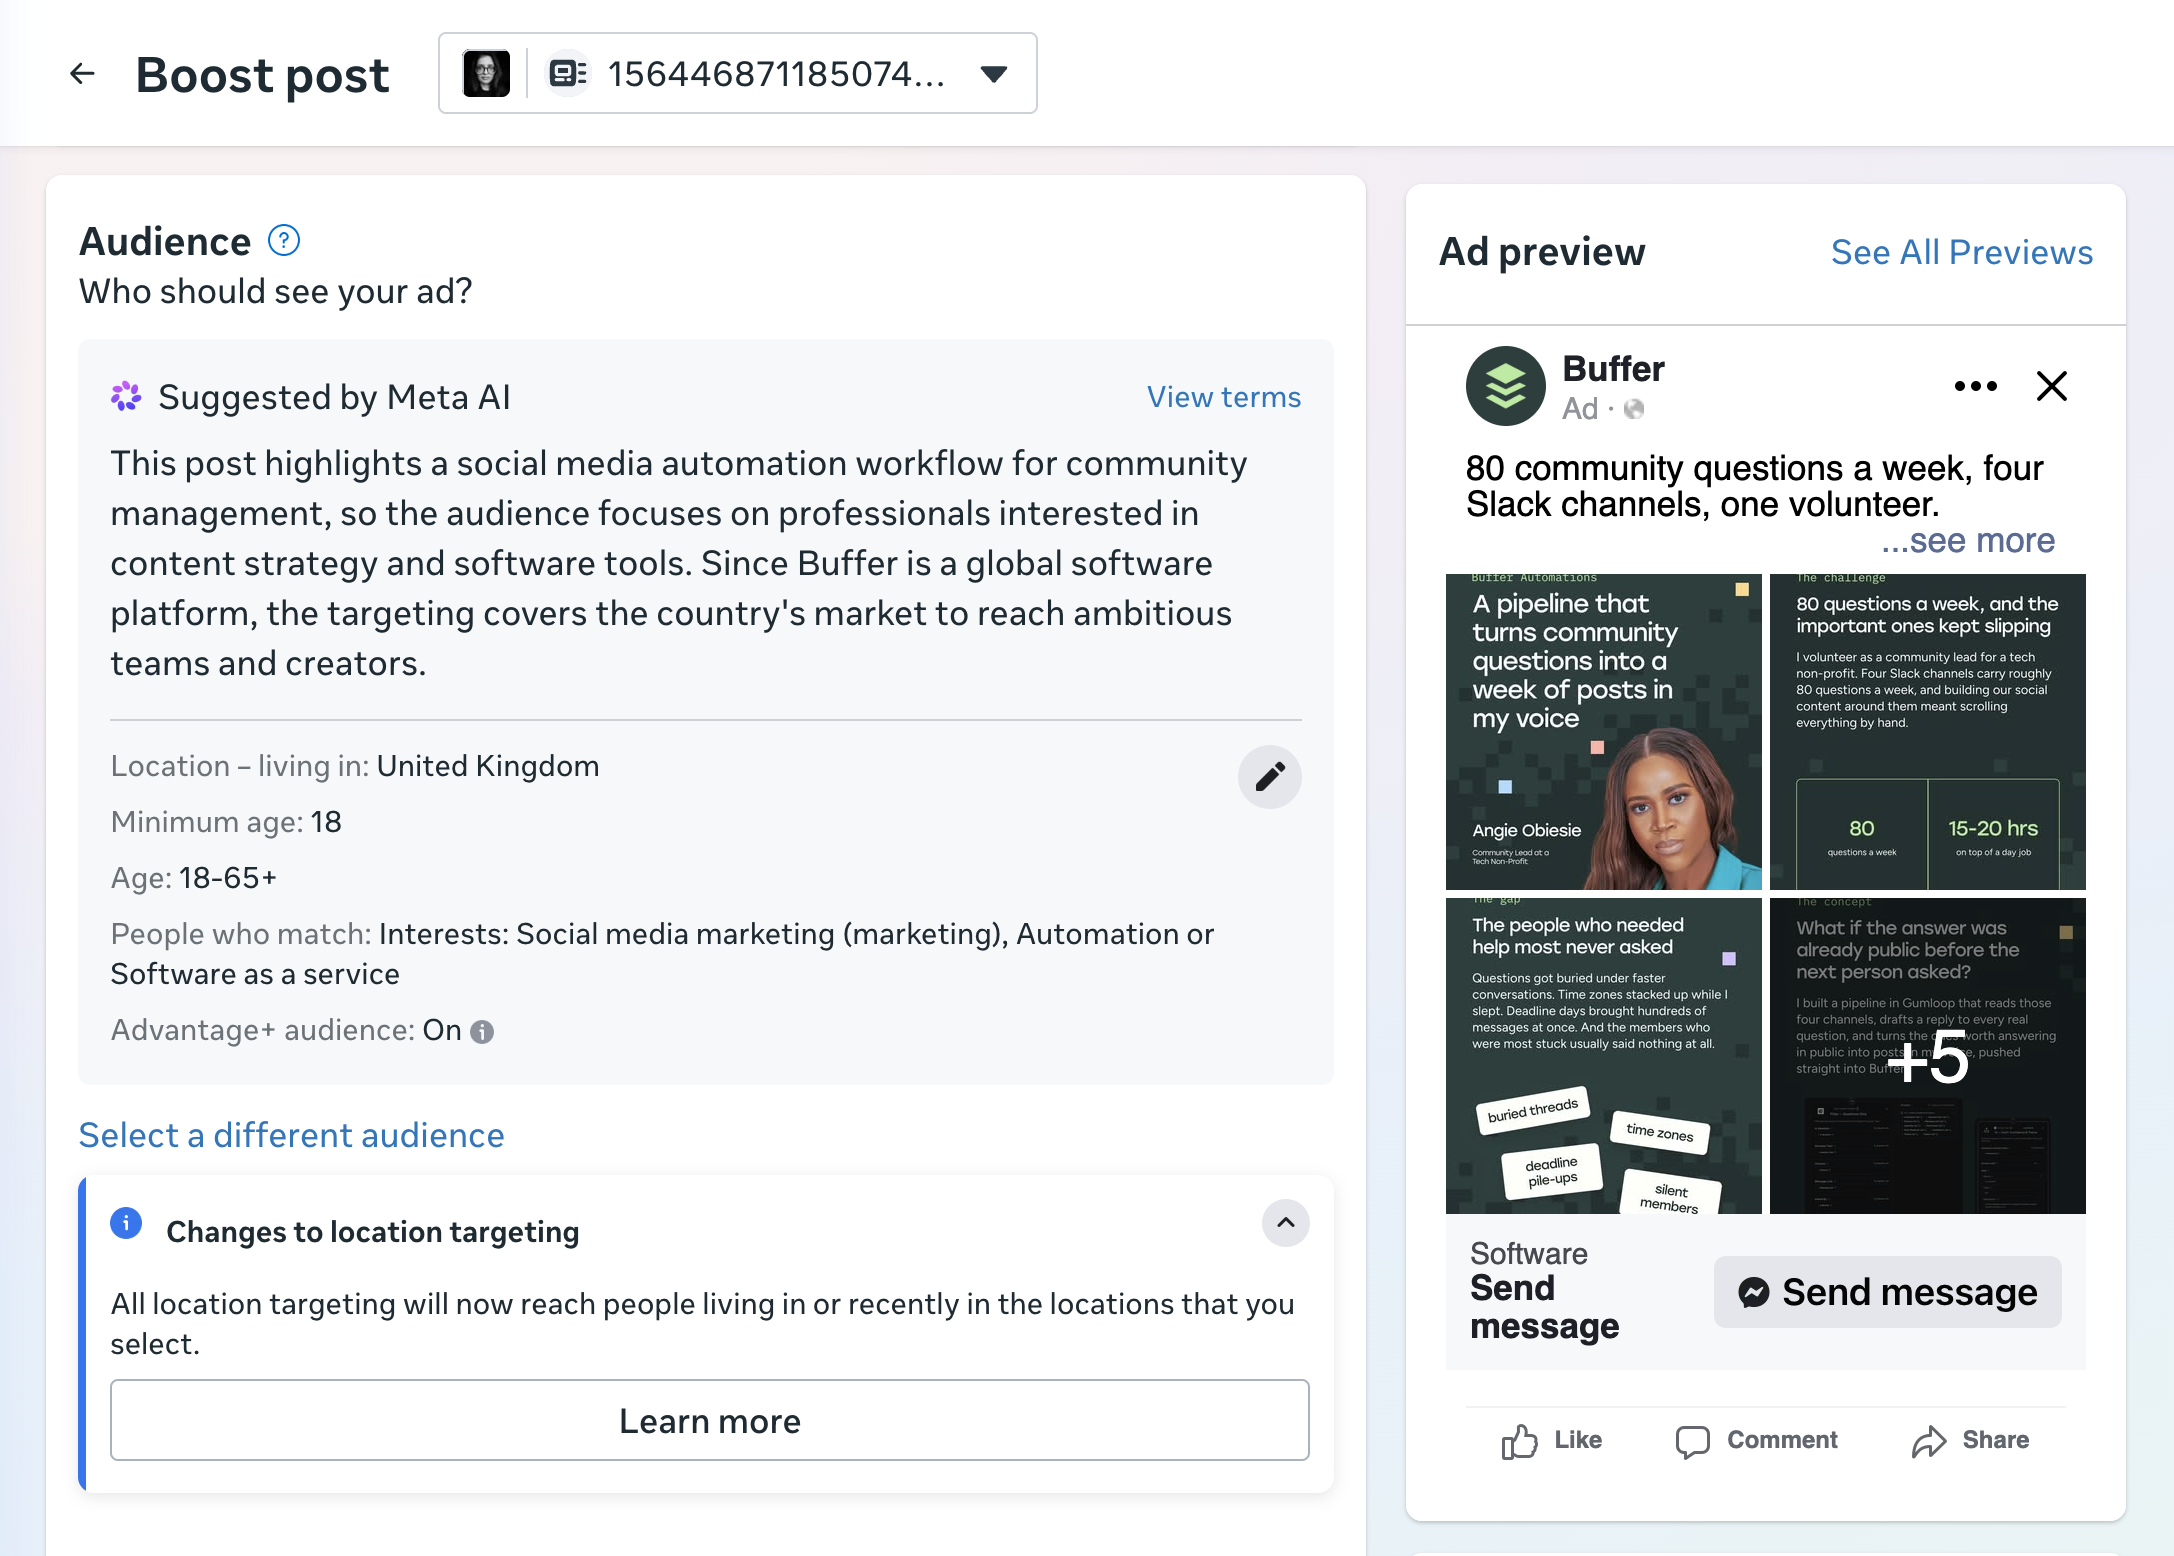Image resolution: width=2174 pixels, height=1556 pixels.
Task: Open the Angie Obiesie pipeline image
Action: [x=1604, y=732]
